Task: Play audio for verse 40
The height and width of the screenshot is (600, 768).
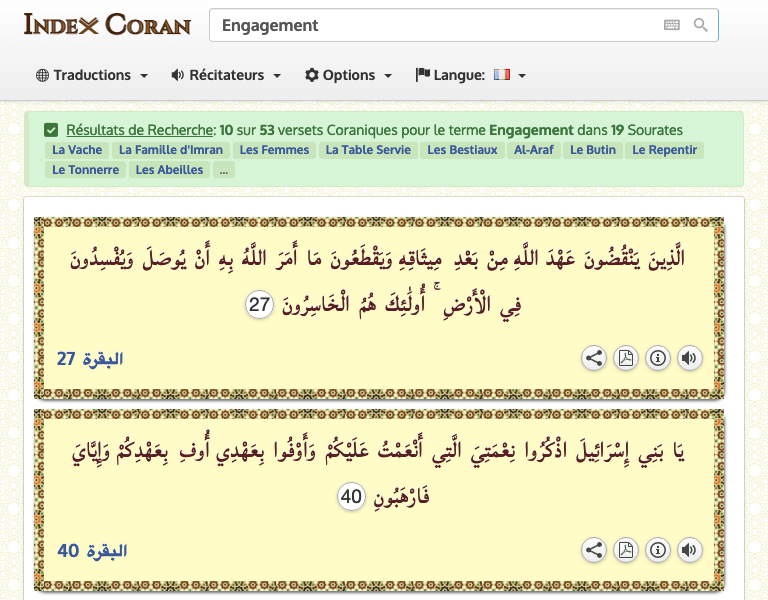Action: coord(689,549)
